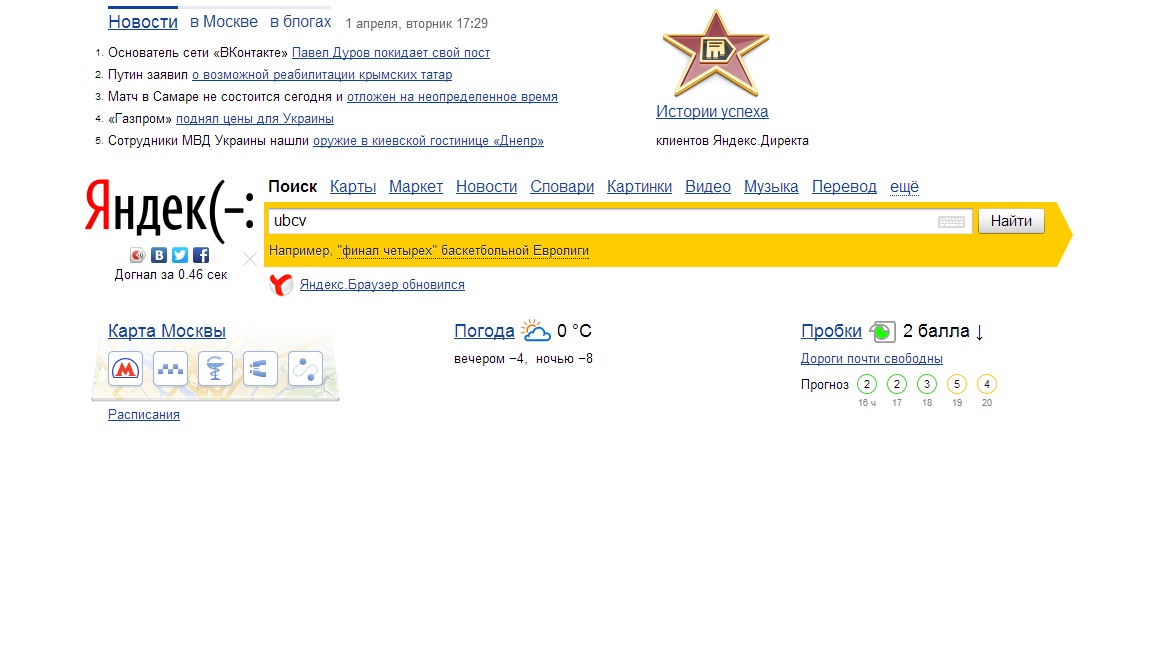Click the Yandex logo
1152x648 pixels.
(x=170, y=209)
